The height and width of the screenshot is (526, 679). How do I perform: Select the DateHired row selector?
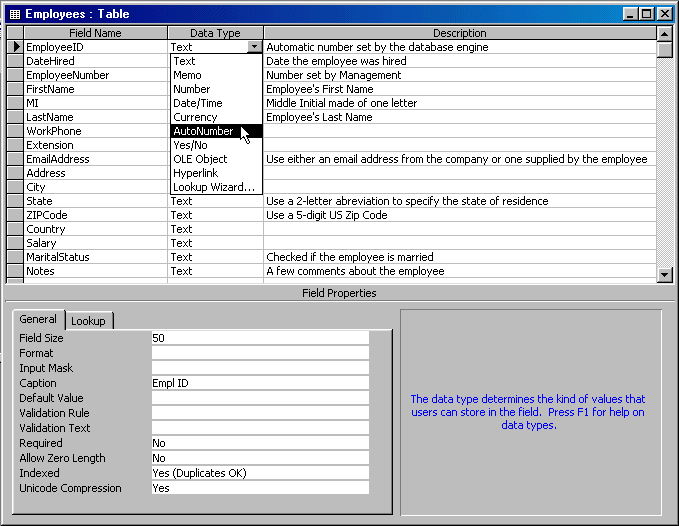(x=15, y=61)
